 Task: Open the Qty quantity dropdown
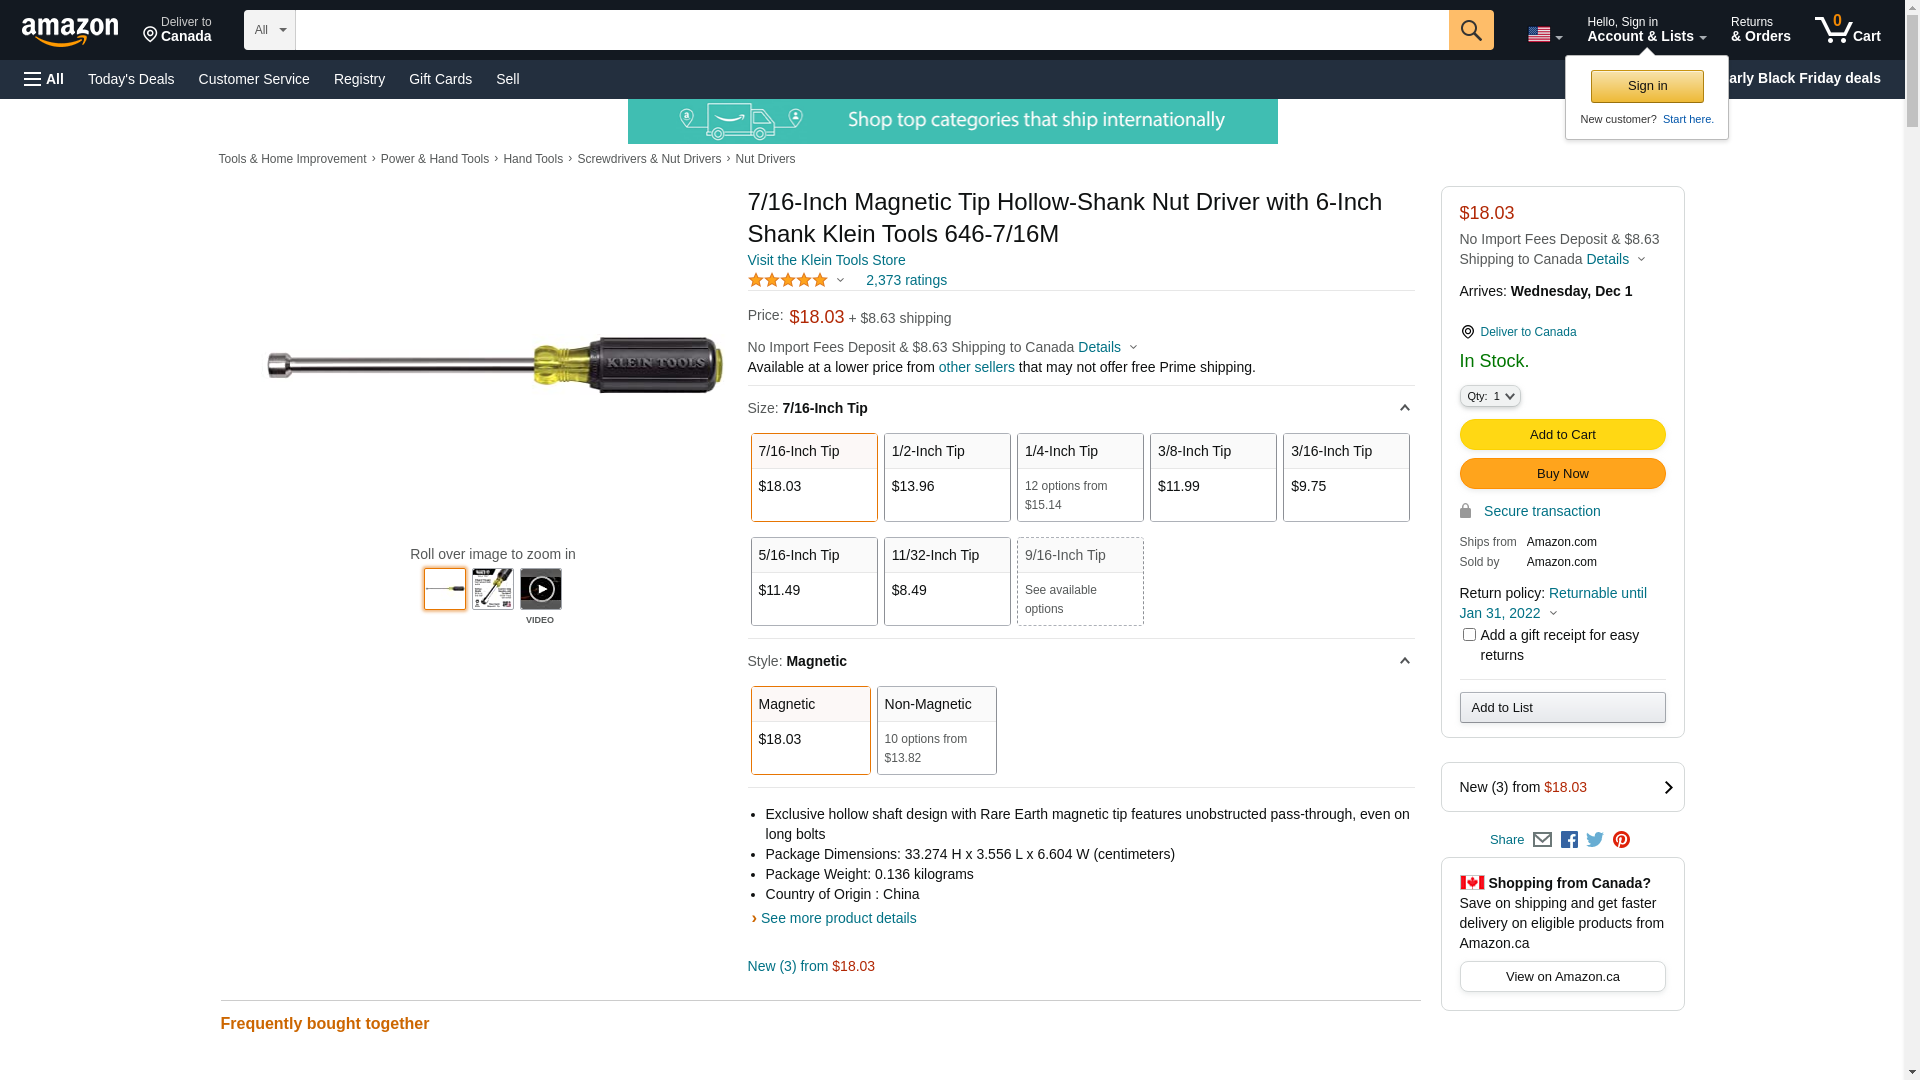(x=1490, y=397)
